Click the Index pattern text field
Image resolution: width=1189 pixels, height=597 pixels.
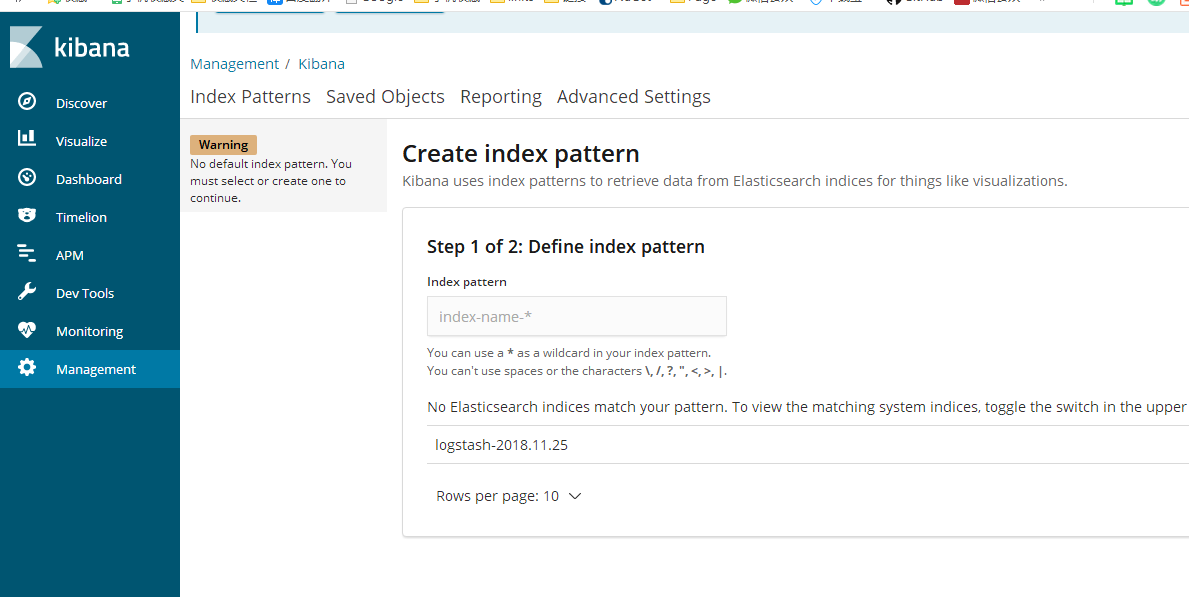576,316
